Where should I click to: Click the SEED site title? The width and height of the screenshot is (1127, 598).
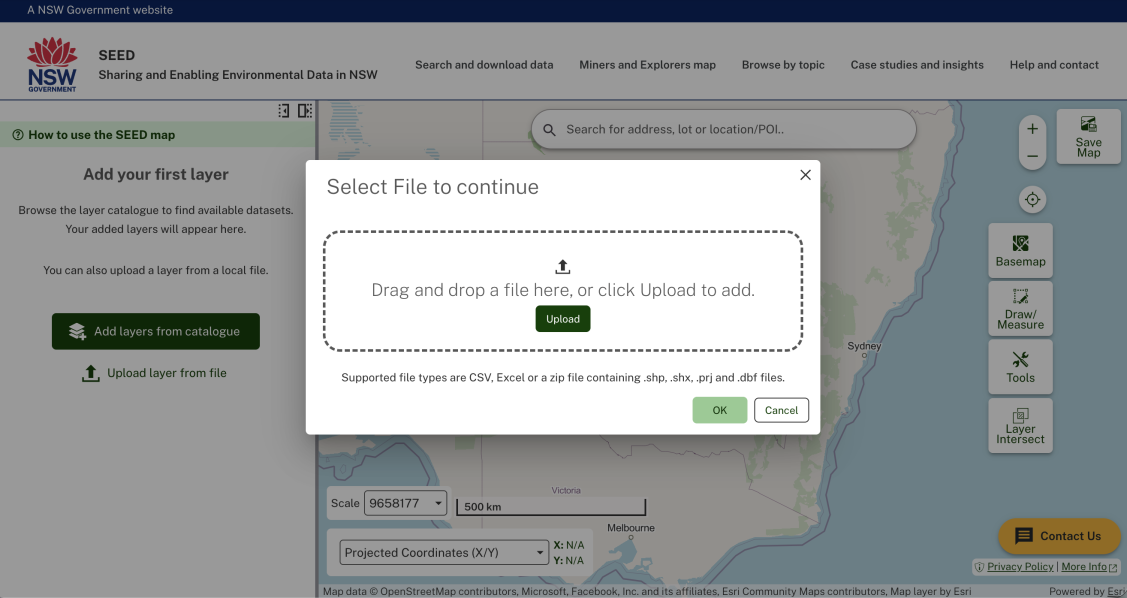116,55
